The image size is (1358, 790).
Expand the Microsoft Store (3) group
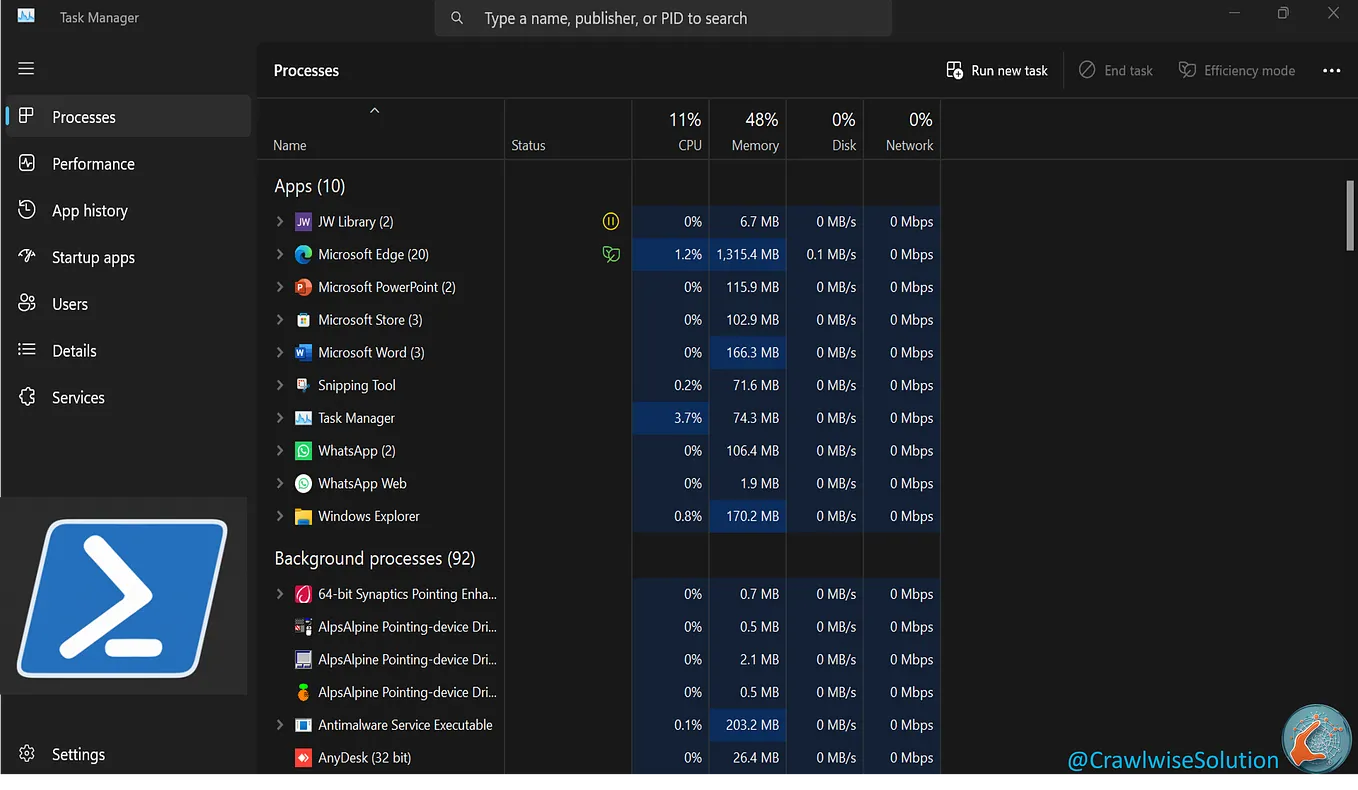280,320
